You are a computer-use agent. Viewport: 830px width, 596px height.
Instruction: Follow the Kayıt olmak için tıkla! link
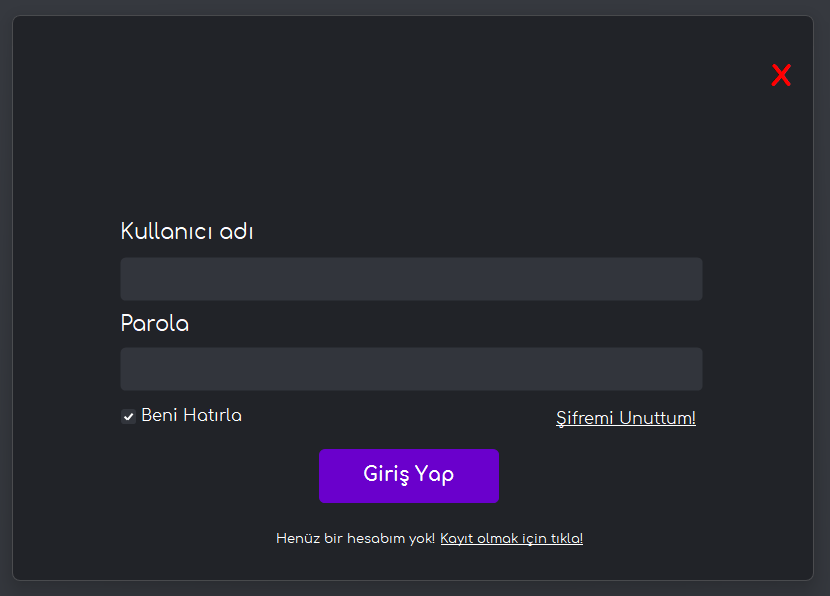(511, 539)
